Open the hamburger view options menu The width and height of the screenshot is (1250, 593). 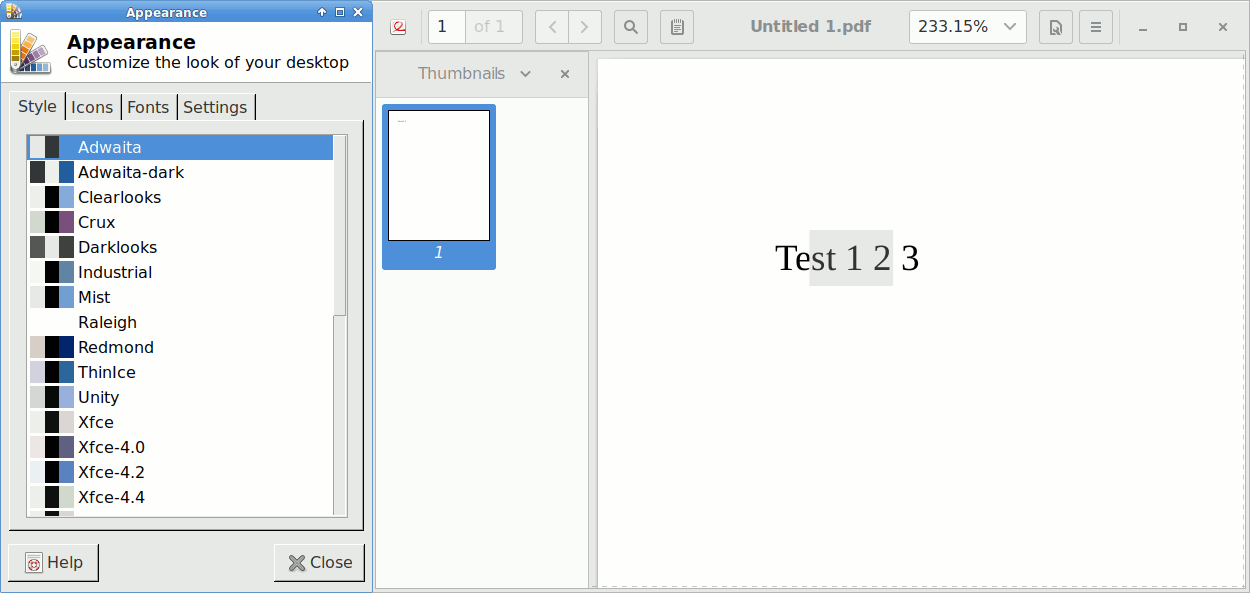coord(1096,27)
